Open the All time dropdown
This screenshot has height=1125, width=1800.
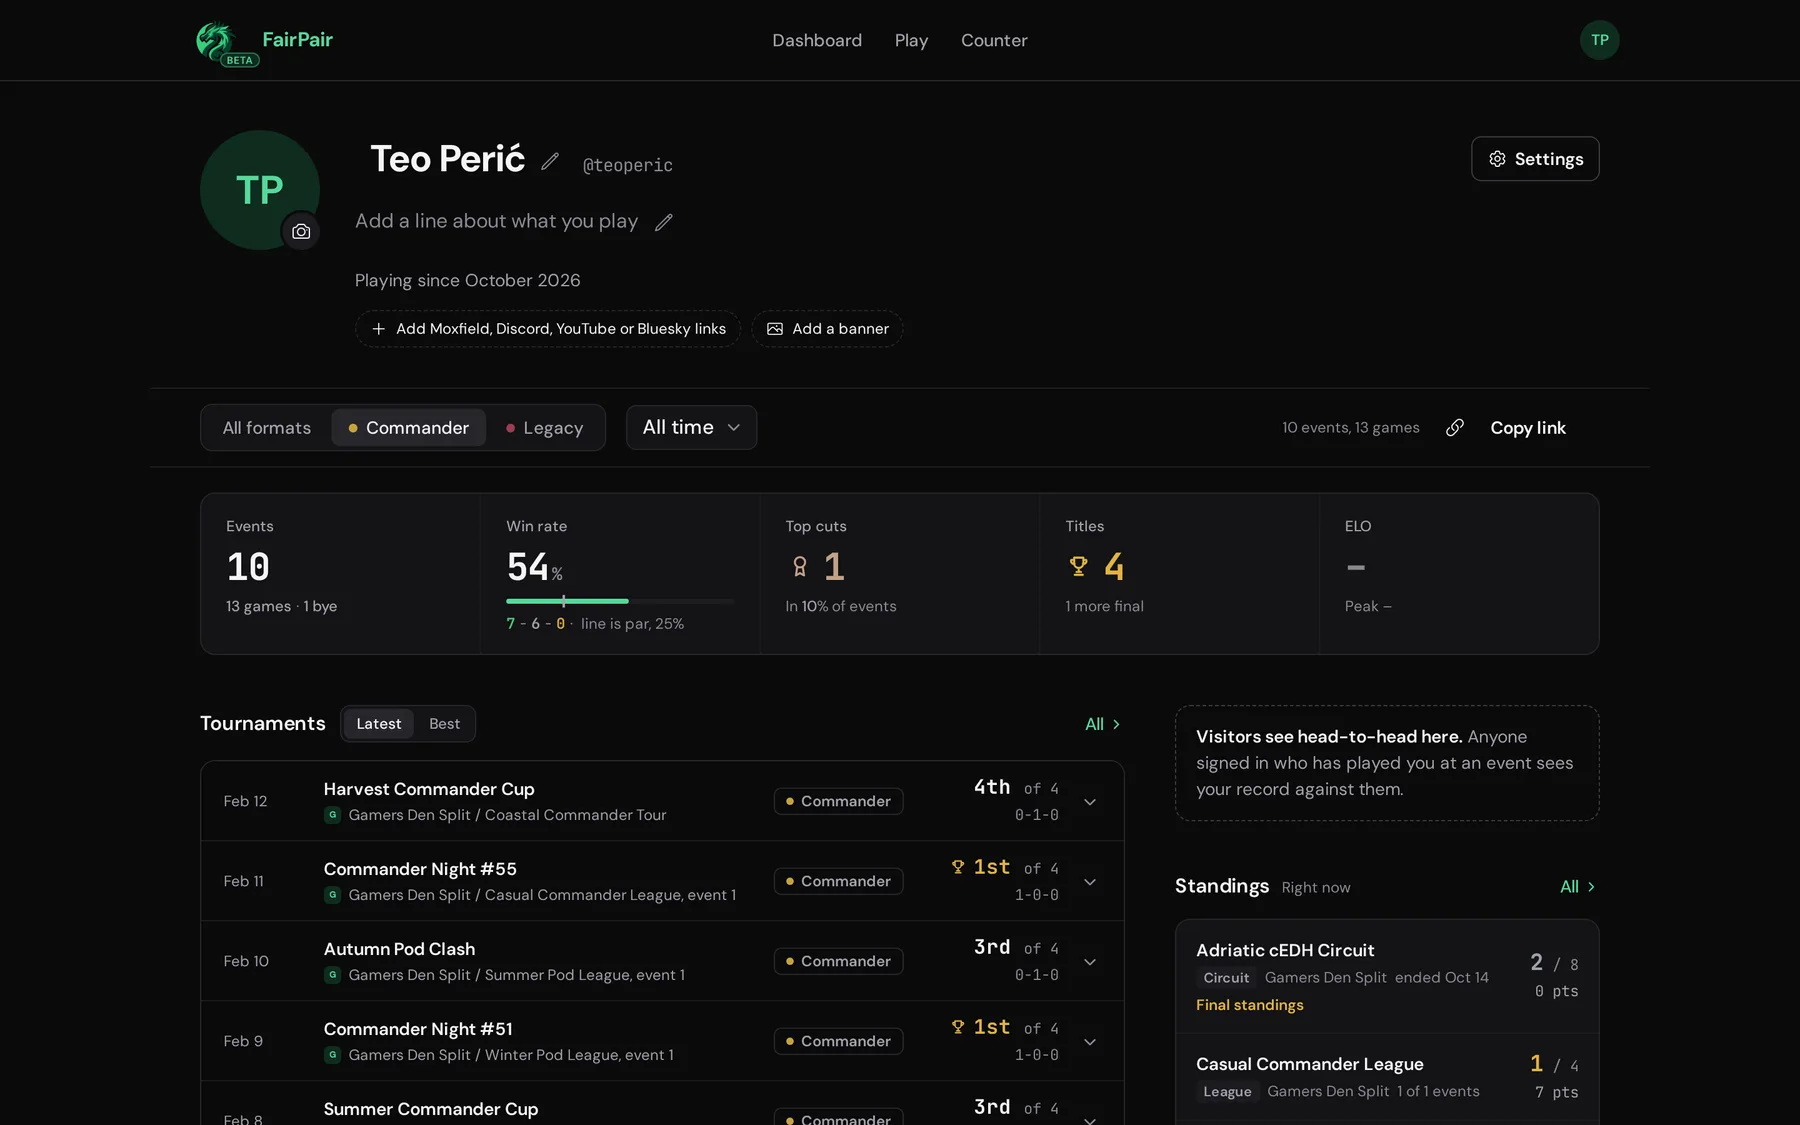pos(691,427)
